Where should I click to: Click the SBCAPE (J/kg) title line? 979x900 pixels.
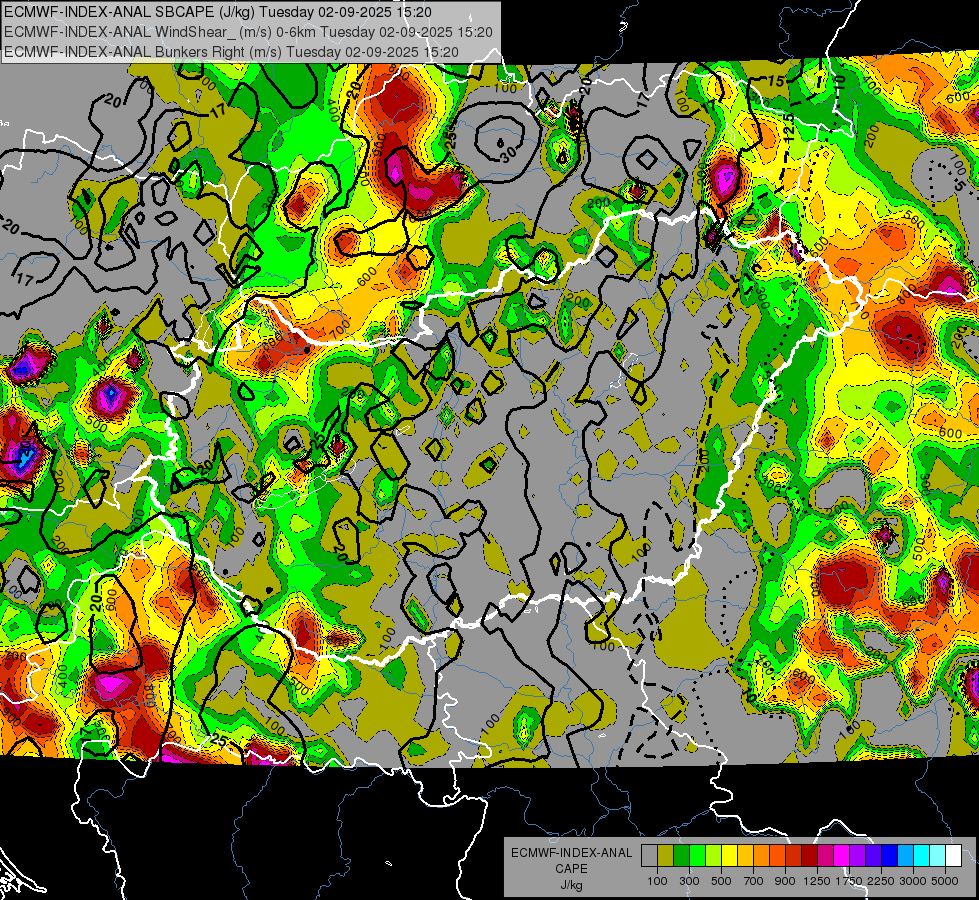[217, 12]
